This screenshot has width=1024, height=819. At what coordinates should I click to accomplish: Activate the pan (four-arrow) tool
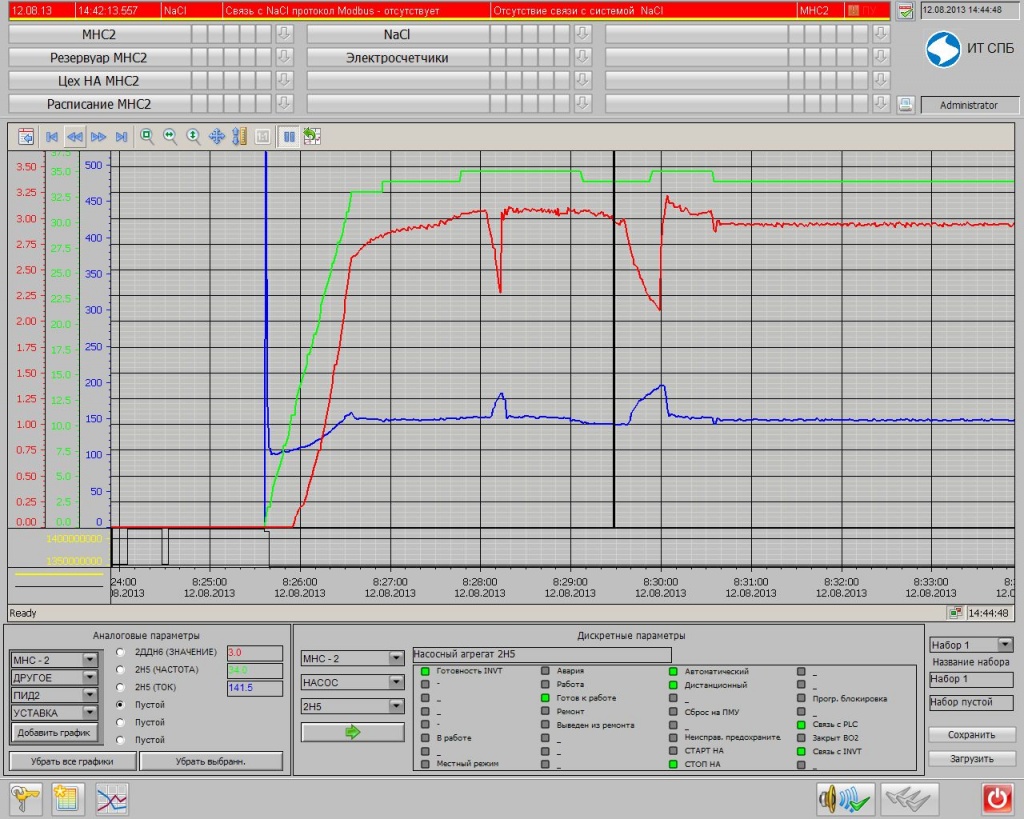pos(217,136)
